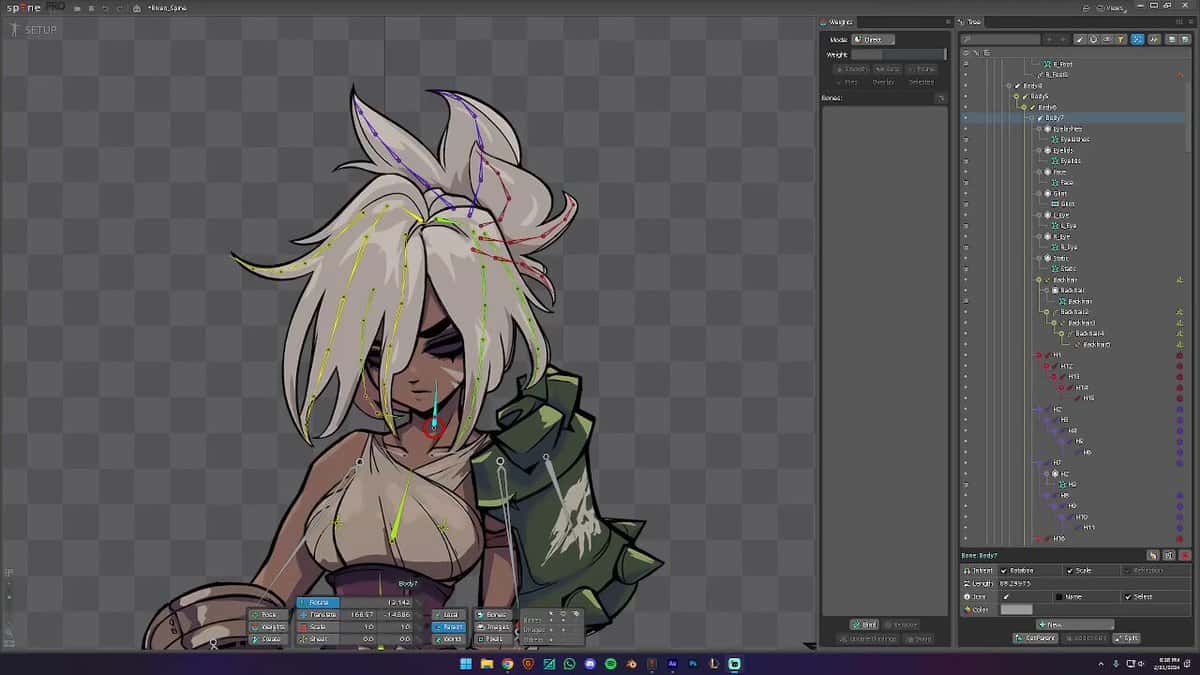Screen dimensions: 1200x675
Task: Click the filter funnel icon in Tree toolbar
Action: pyautogui.click(x=1122, y=40)
